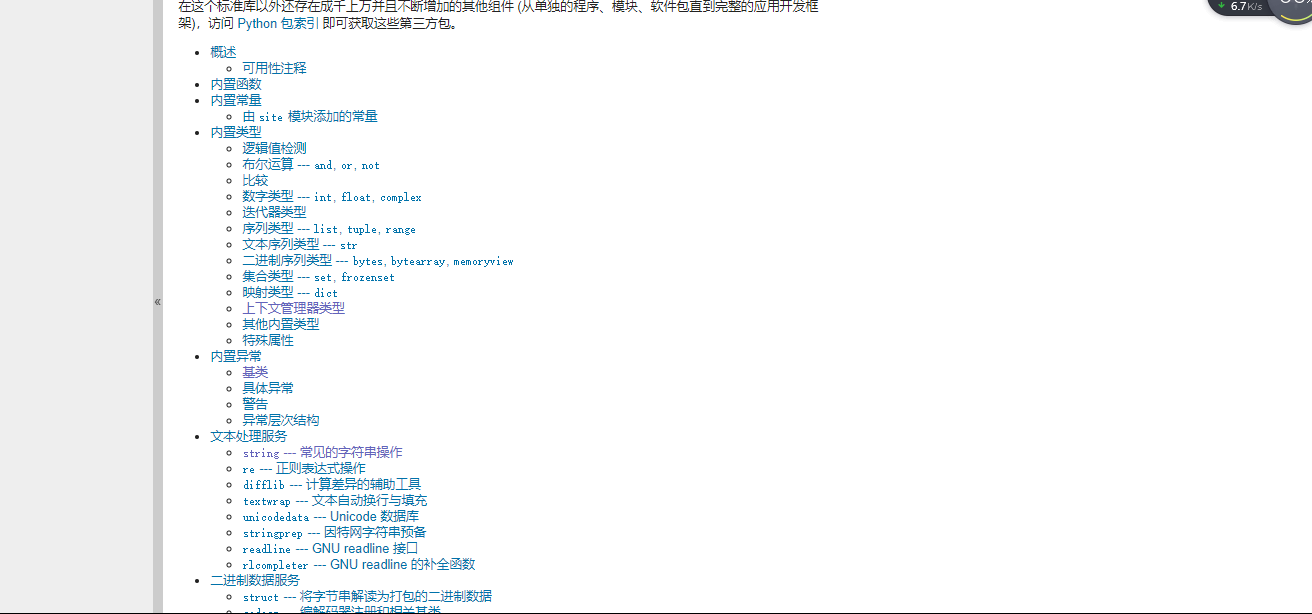
Task: Open the 文本处理服务 chapter link
Action: 249,436
